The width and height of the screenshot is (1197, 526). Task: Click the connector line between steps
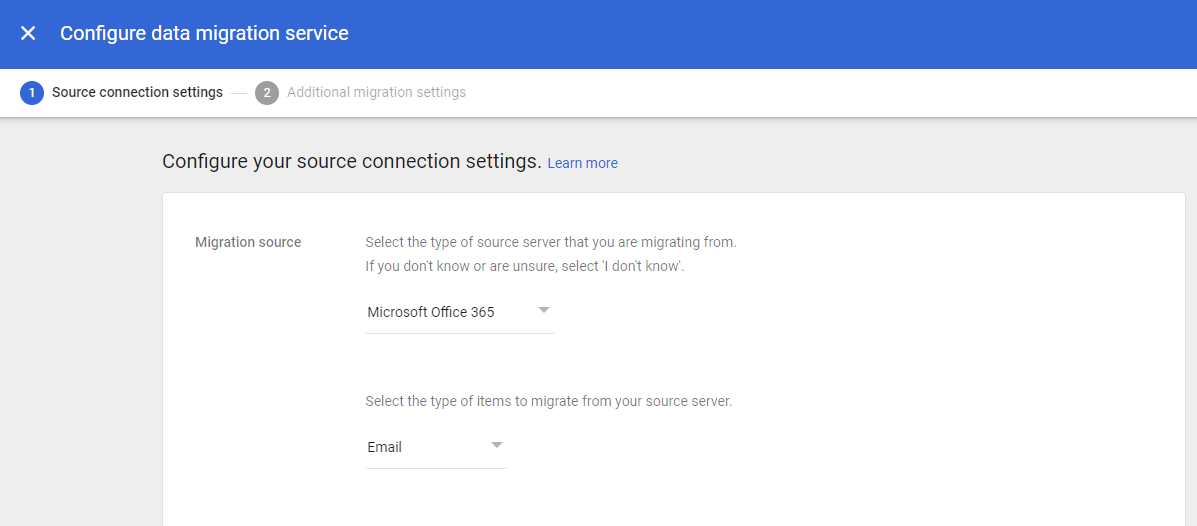[x=239, y=93]
